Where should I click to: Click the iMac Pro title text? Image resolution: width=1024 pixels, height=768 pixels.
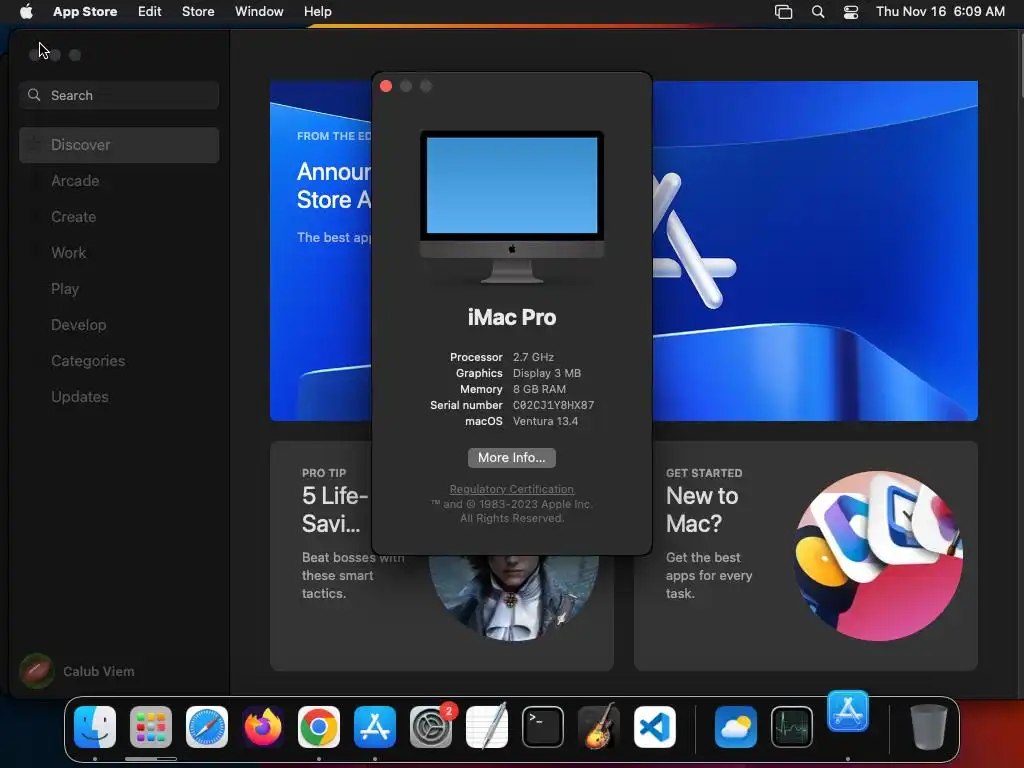pos(511,317)
